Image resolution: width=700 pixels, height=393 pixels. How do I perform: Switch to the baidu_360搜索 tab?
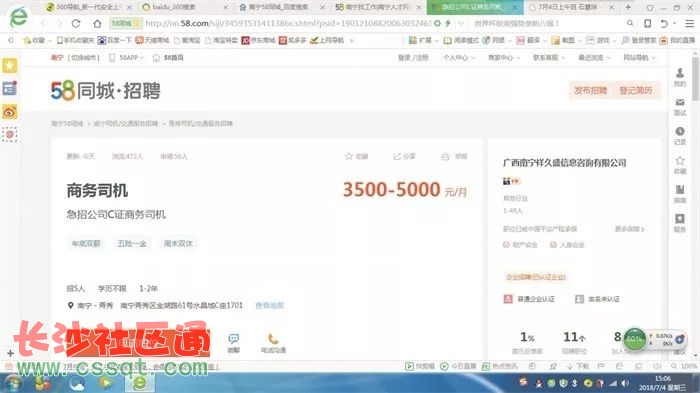point(184,7)
